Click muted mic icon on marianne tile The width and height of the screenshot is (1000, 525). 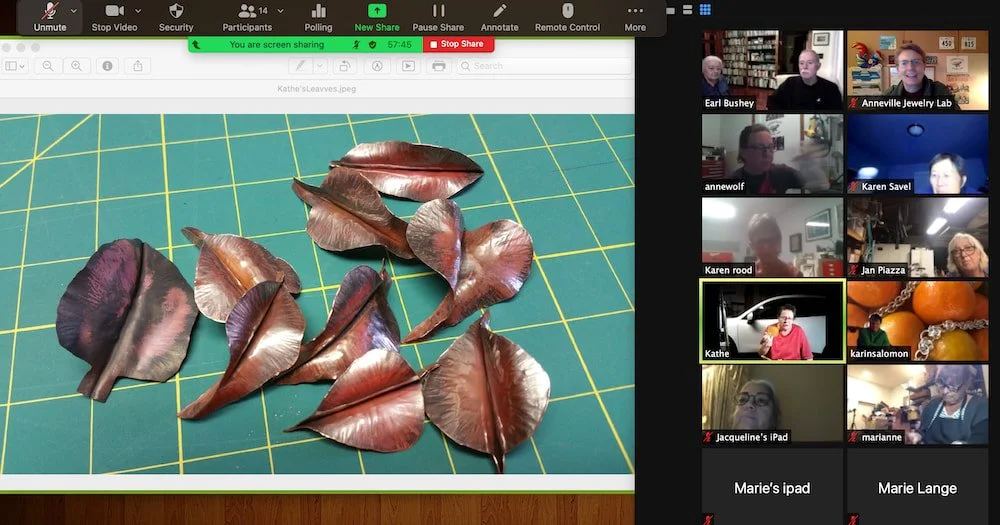click(853, 438)
